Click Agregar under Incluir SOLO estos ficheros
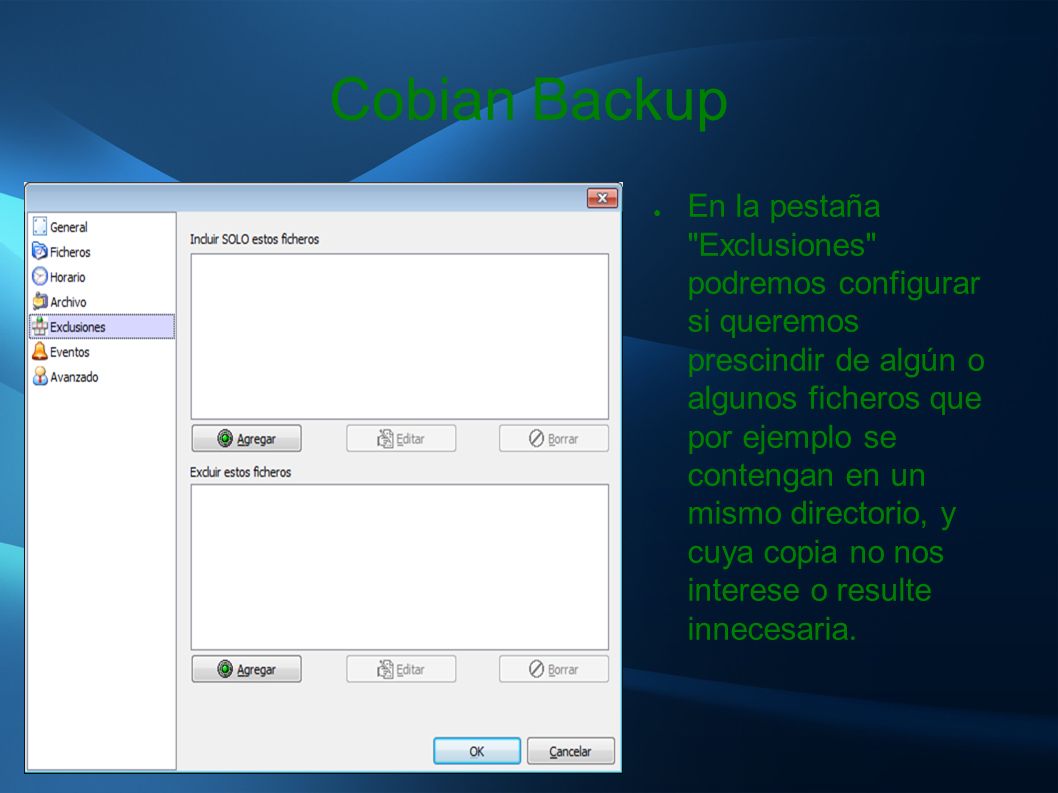The width and height of the screenshot is (1058, 793). pos(246,439)
